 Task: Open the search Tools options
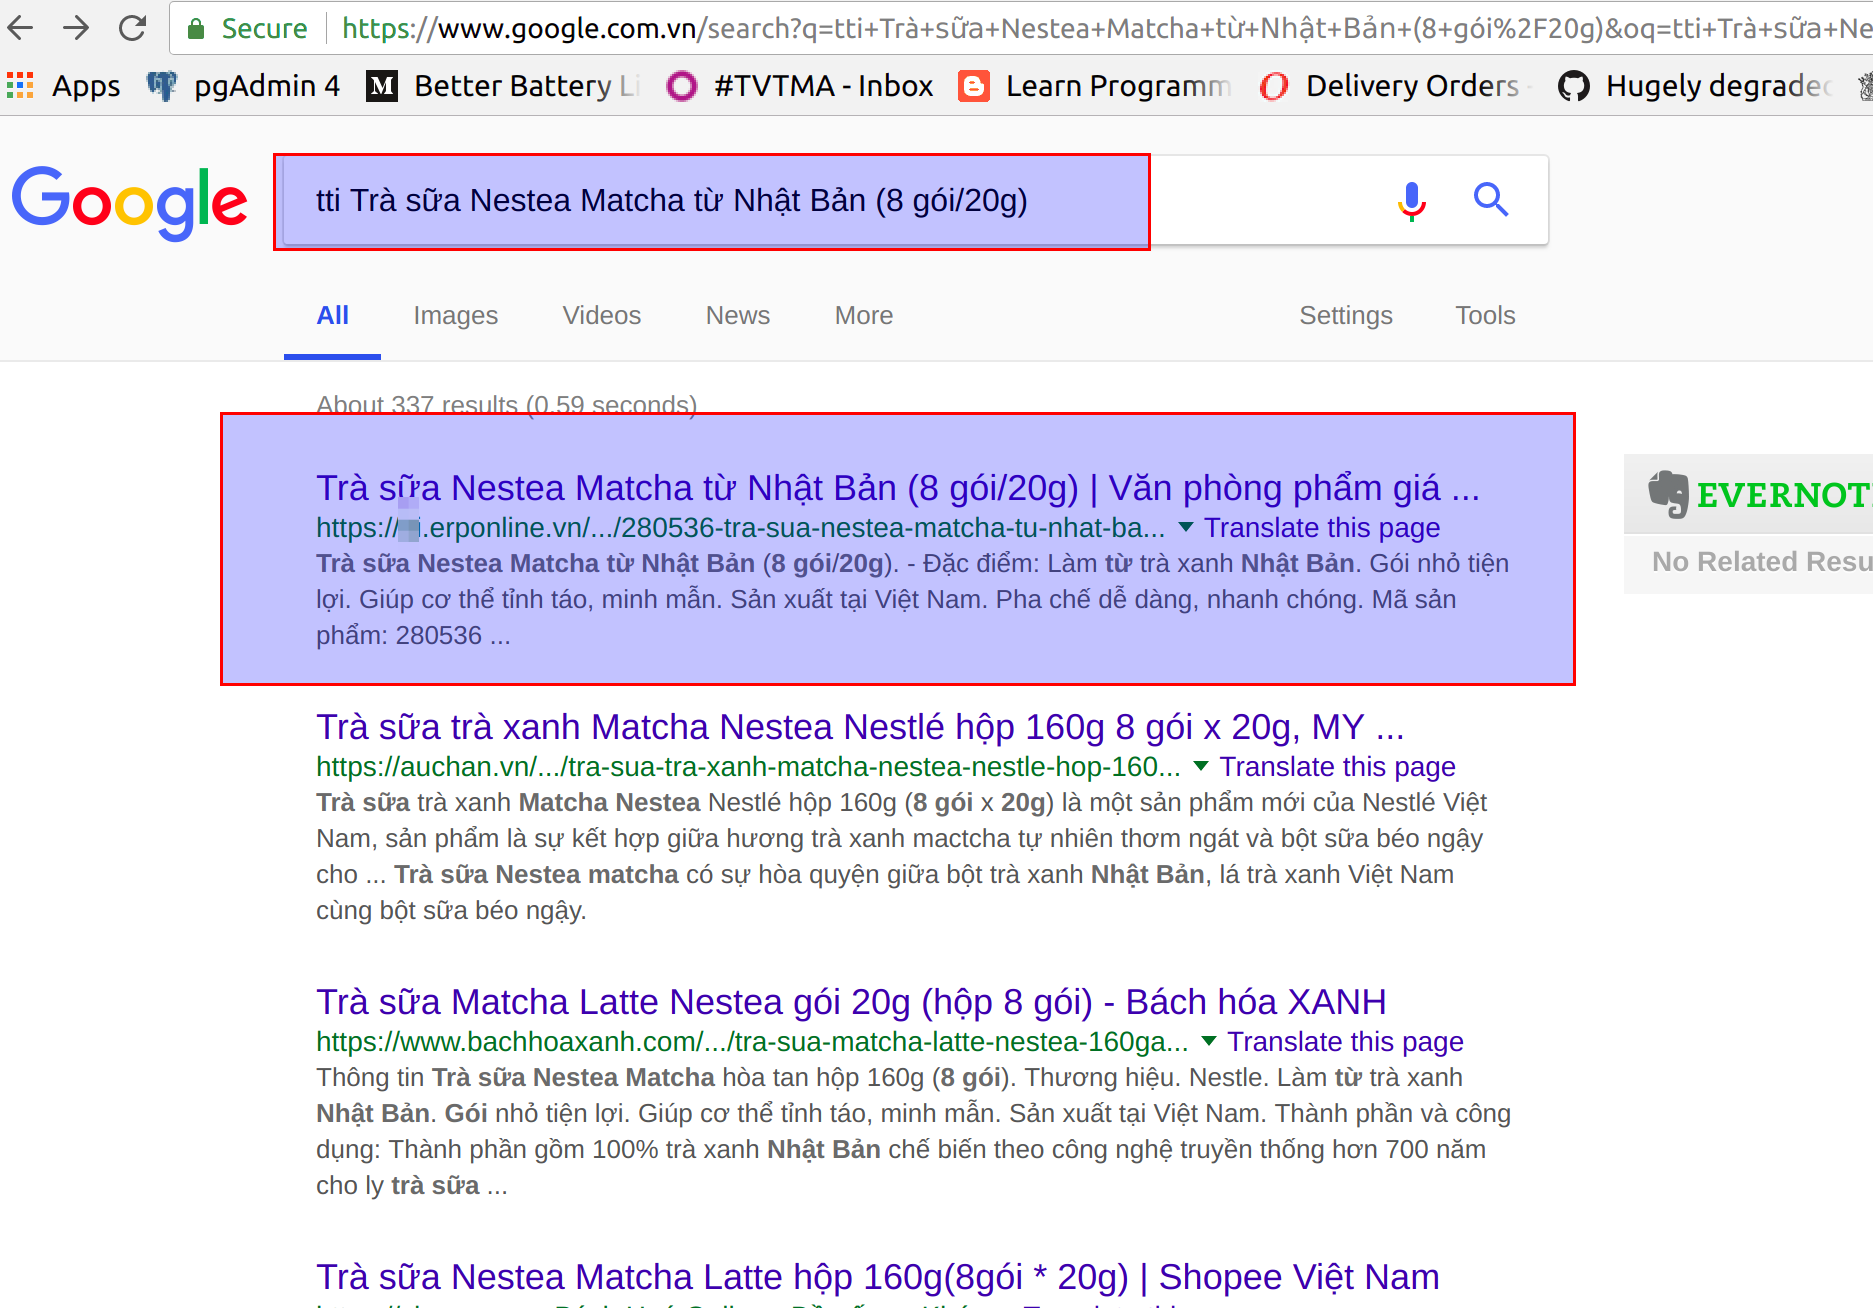[x=1484, y=316]
